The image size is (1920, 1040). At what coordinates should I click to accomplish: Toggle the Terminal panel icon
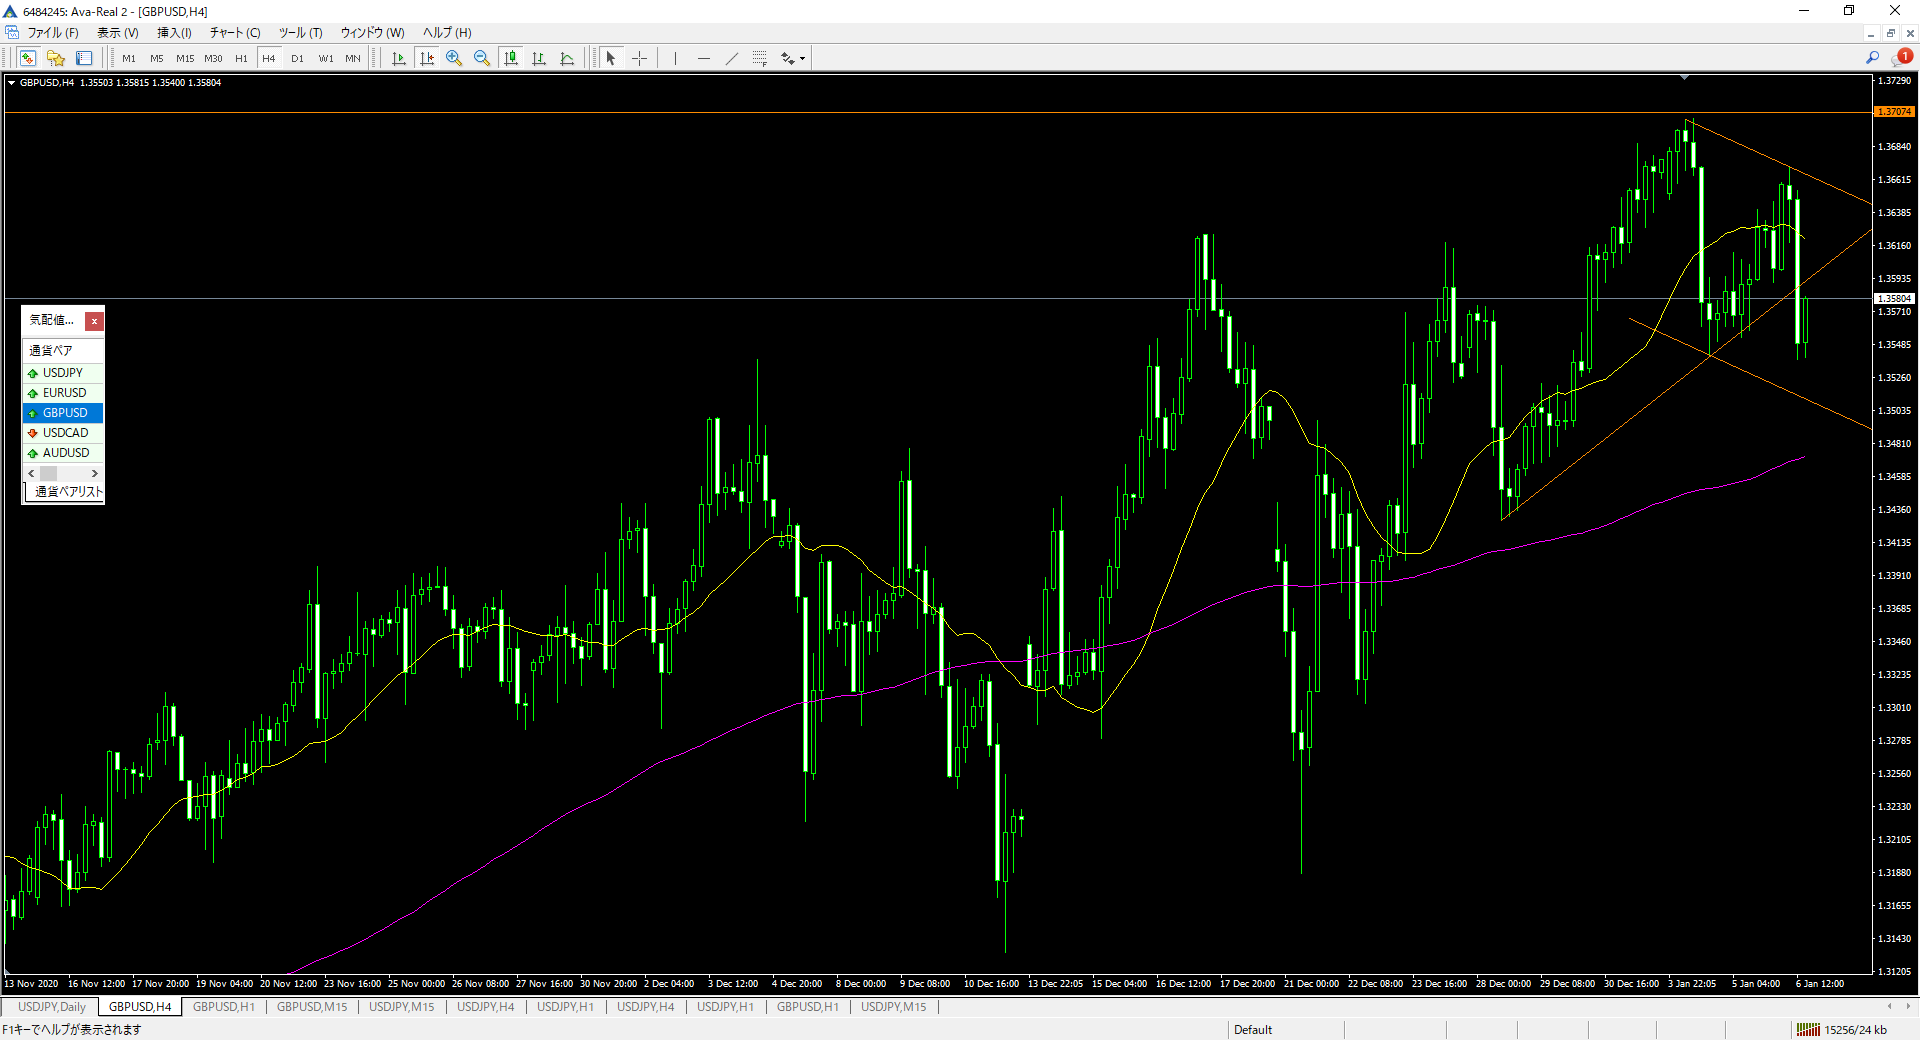(84, 58)
